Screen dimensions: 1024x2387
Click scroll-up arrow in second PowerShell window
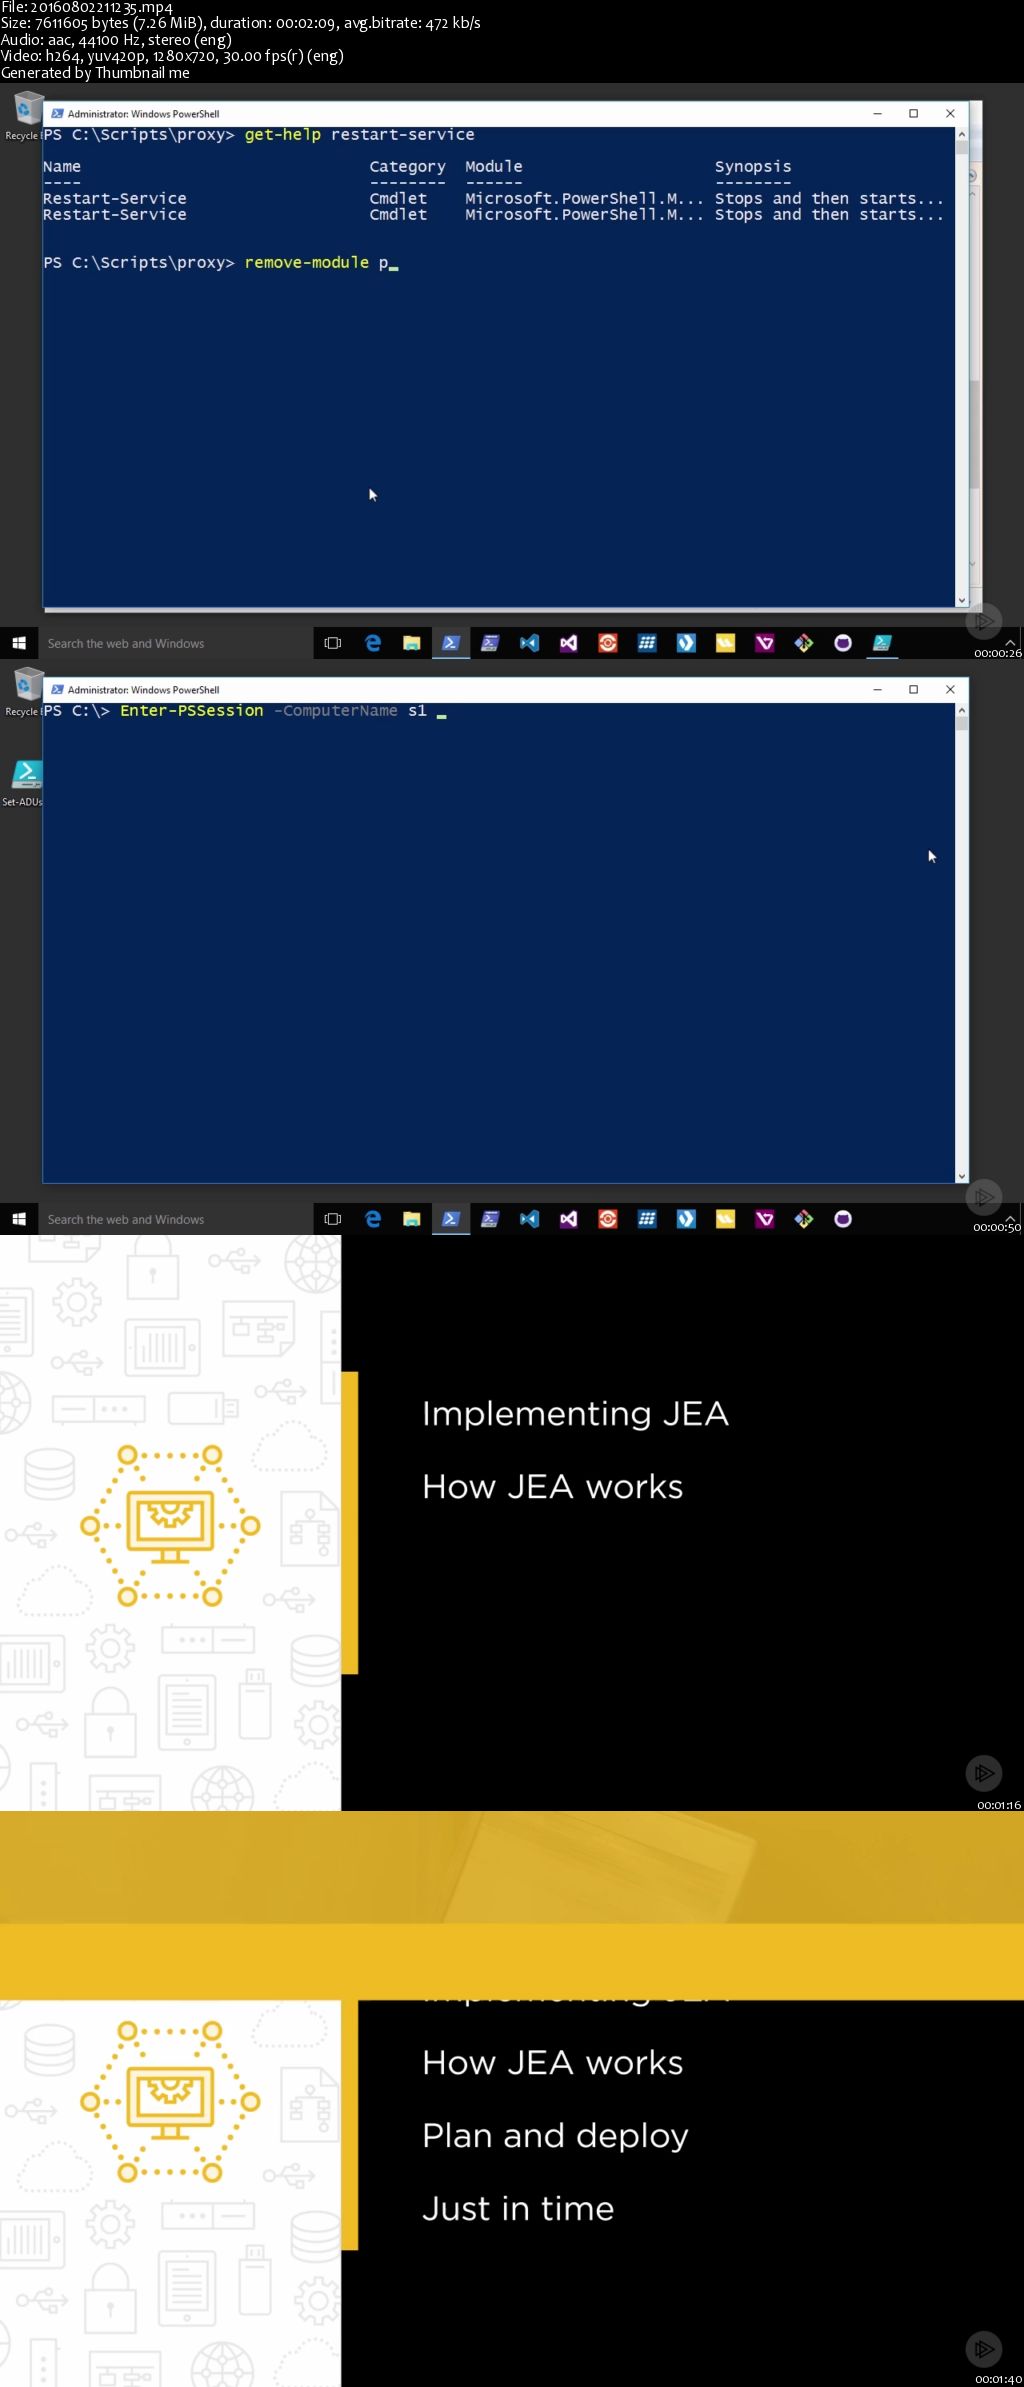click(x=962, y=710)
